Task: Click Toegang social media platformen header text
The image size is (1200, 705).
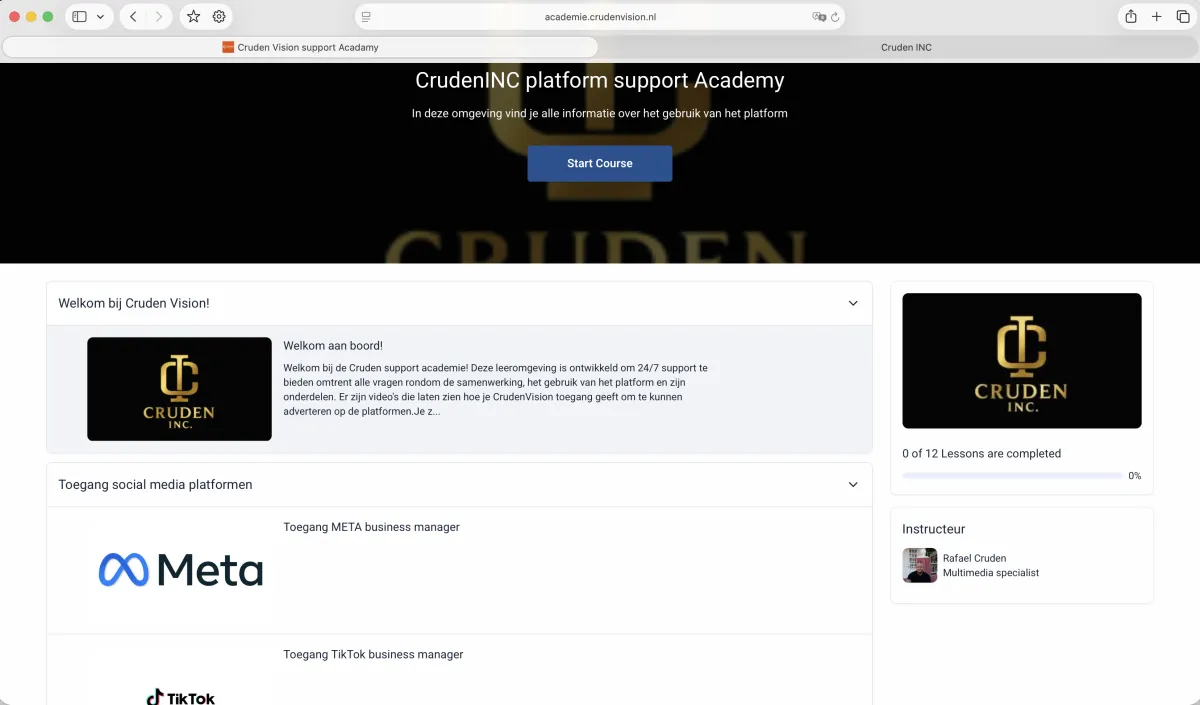Action: pos(155,484)
